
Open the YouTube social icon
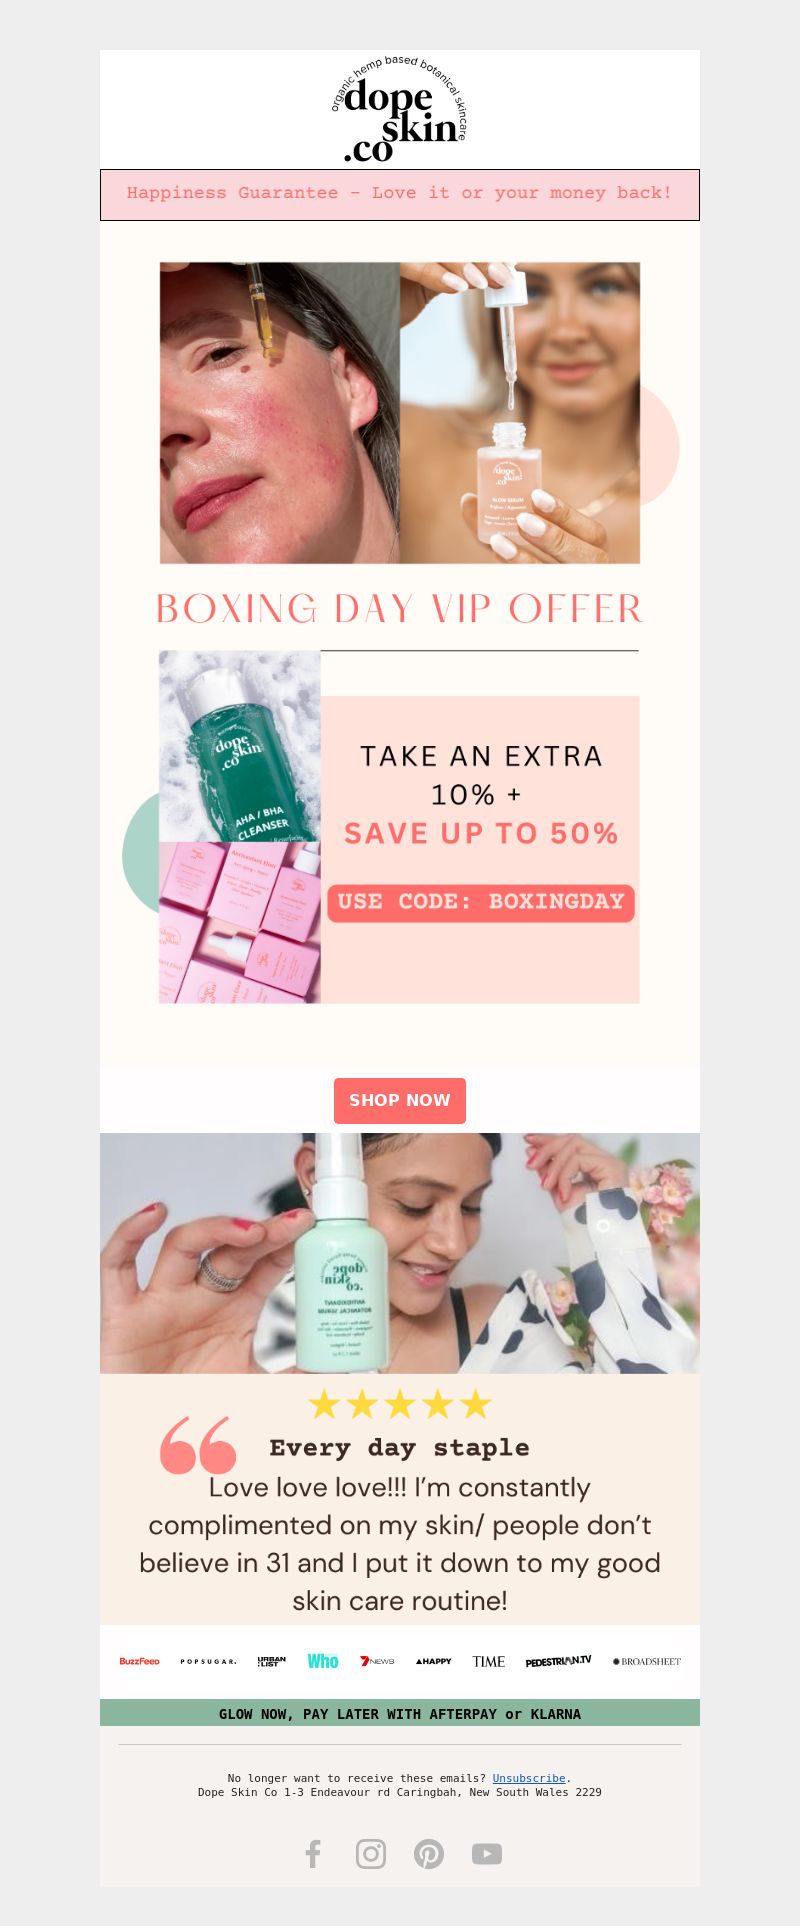tap(487, 1854)
